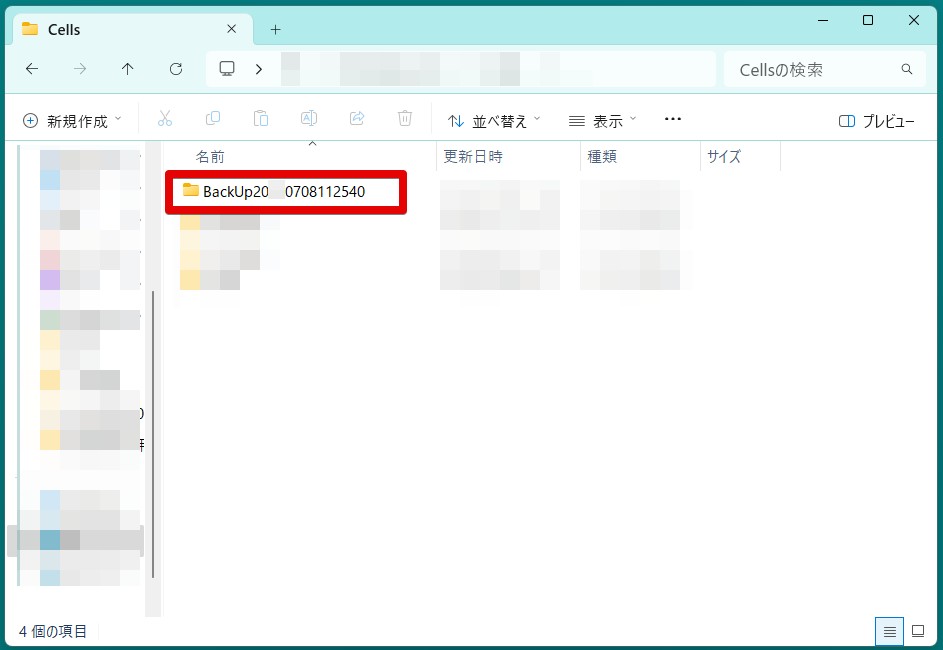Open the 表示 view options dropdown

point(602,121)
